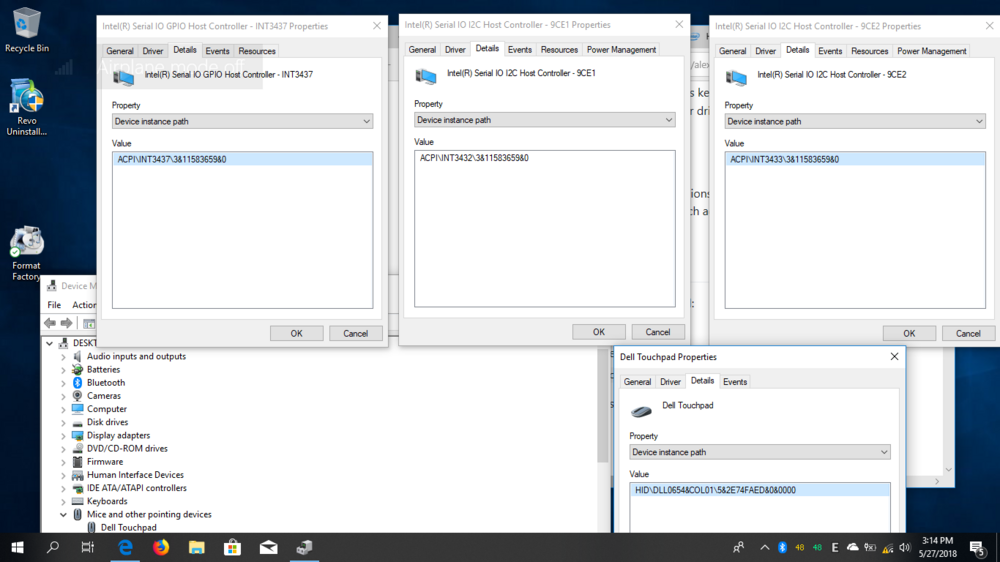Open Resources tab in INT3437 dialog
The width and height of the screenshot is (1000, 562).
point(256,51)
